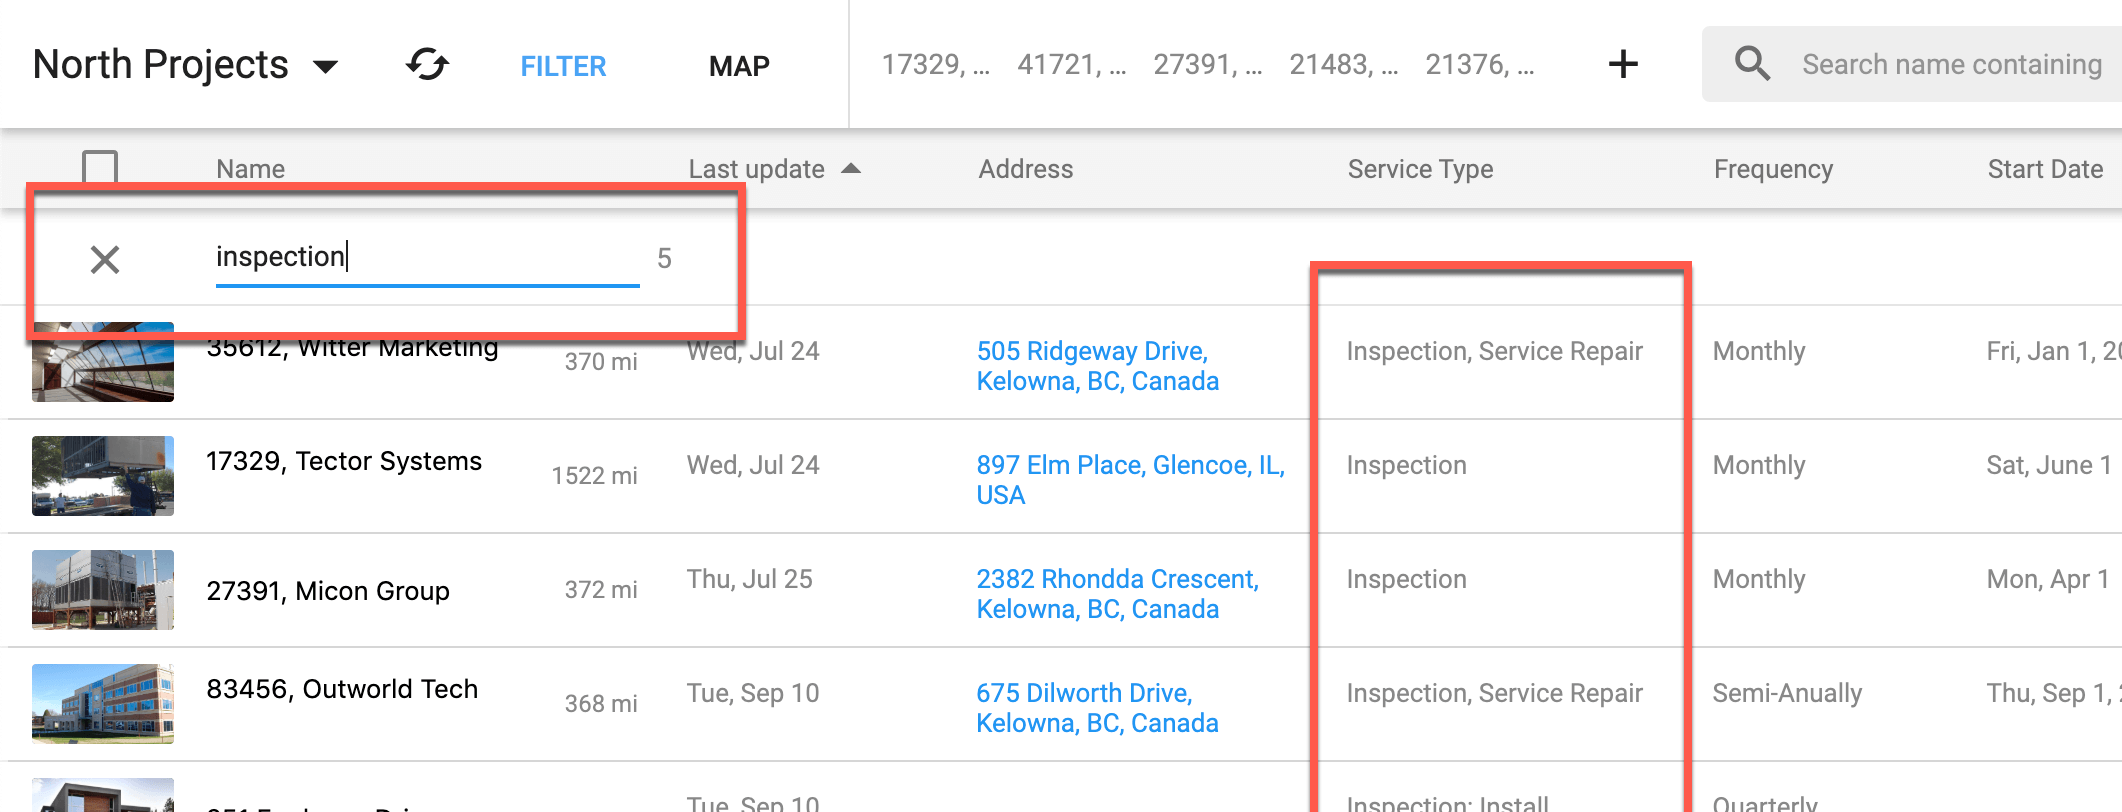2122x812 pixels.
Task: Toggle the select-all checkbox in header
Action: point(100,167)
